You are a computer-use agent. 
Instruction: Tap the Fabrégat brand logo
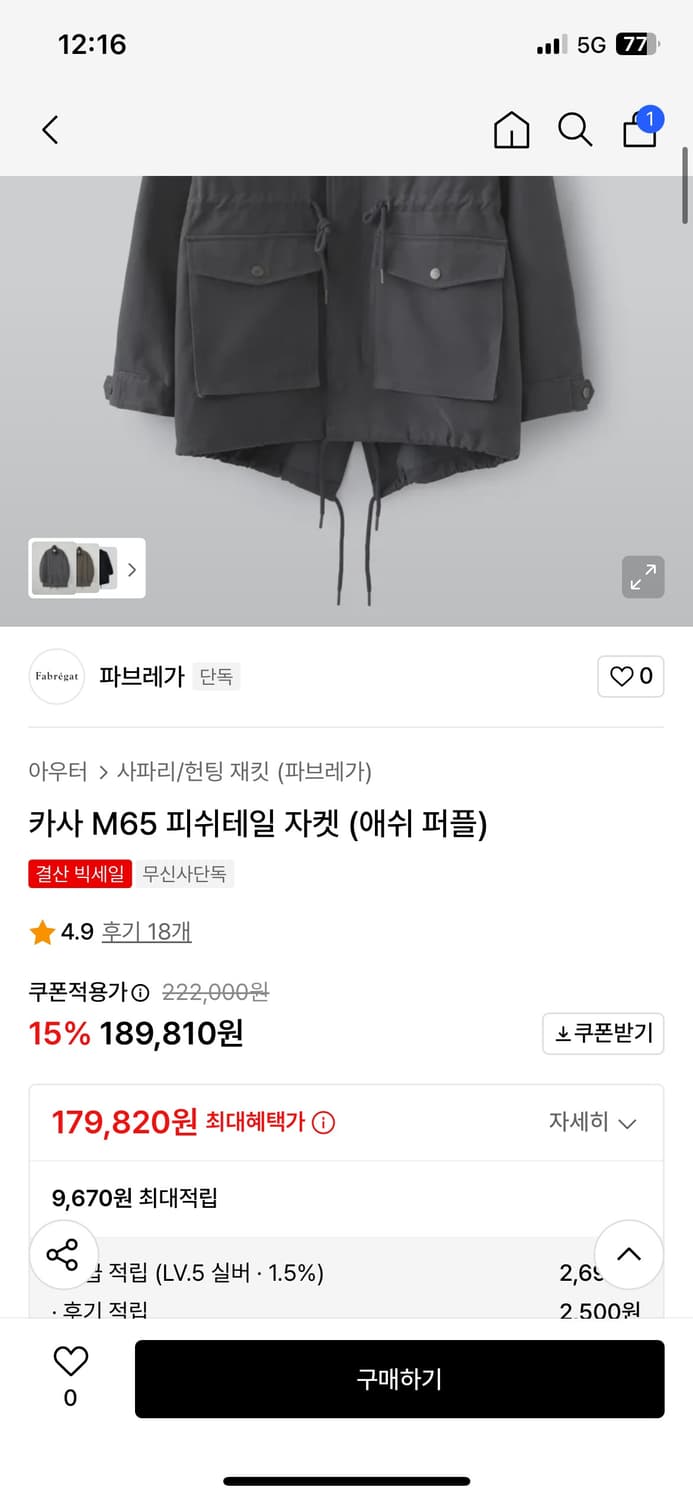click(x=56, y=677)
